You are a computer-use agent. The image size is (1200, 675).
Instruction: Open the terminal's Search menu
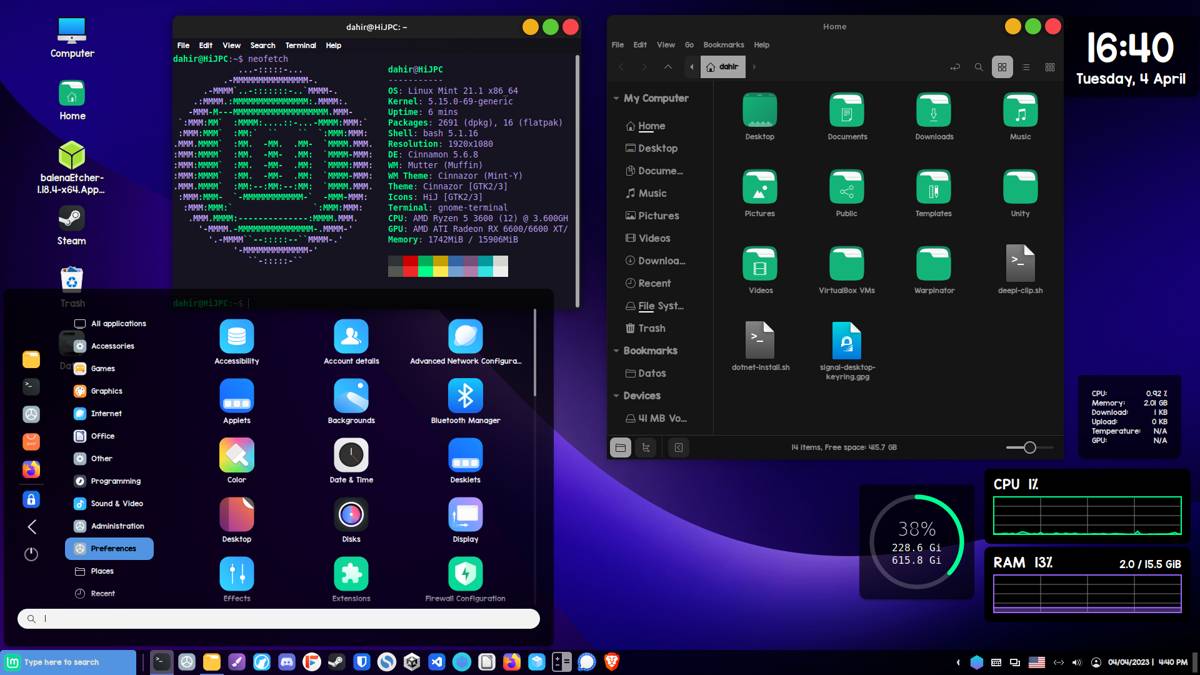tap(263, 45)
